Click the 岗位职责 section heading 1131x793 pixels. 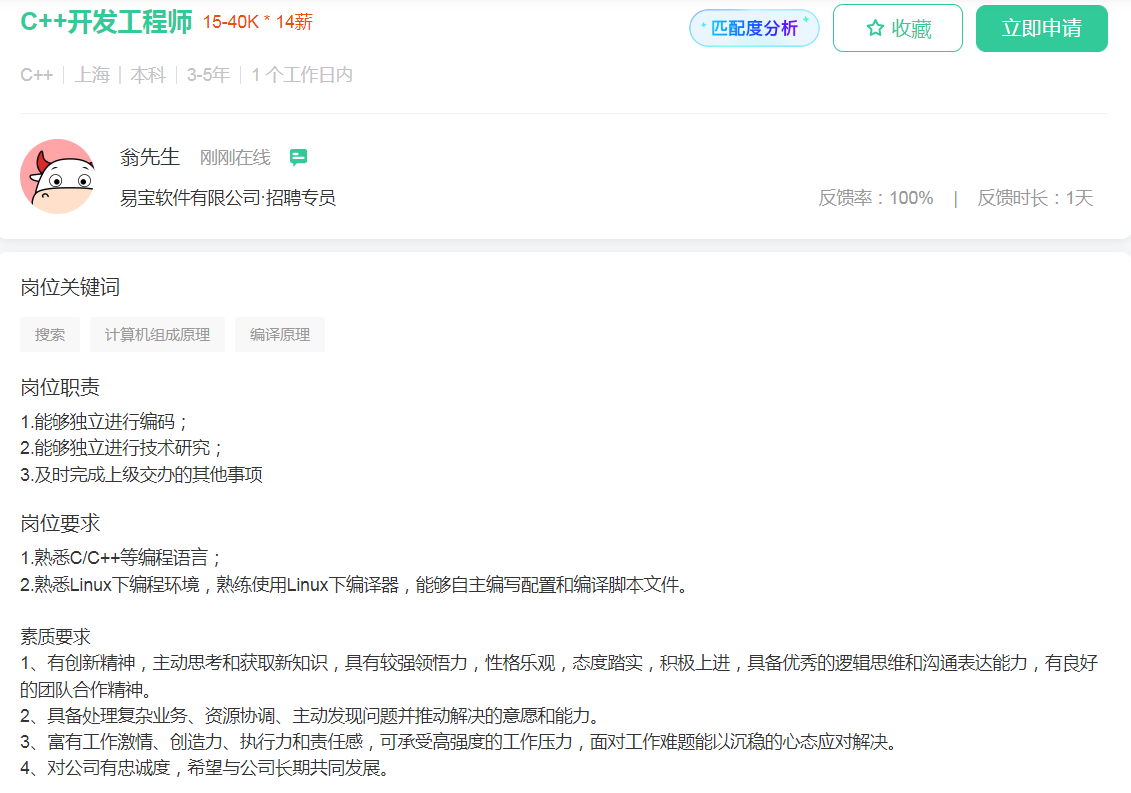tap(60, 388)
